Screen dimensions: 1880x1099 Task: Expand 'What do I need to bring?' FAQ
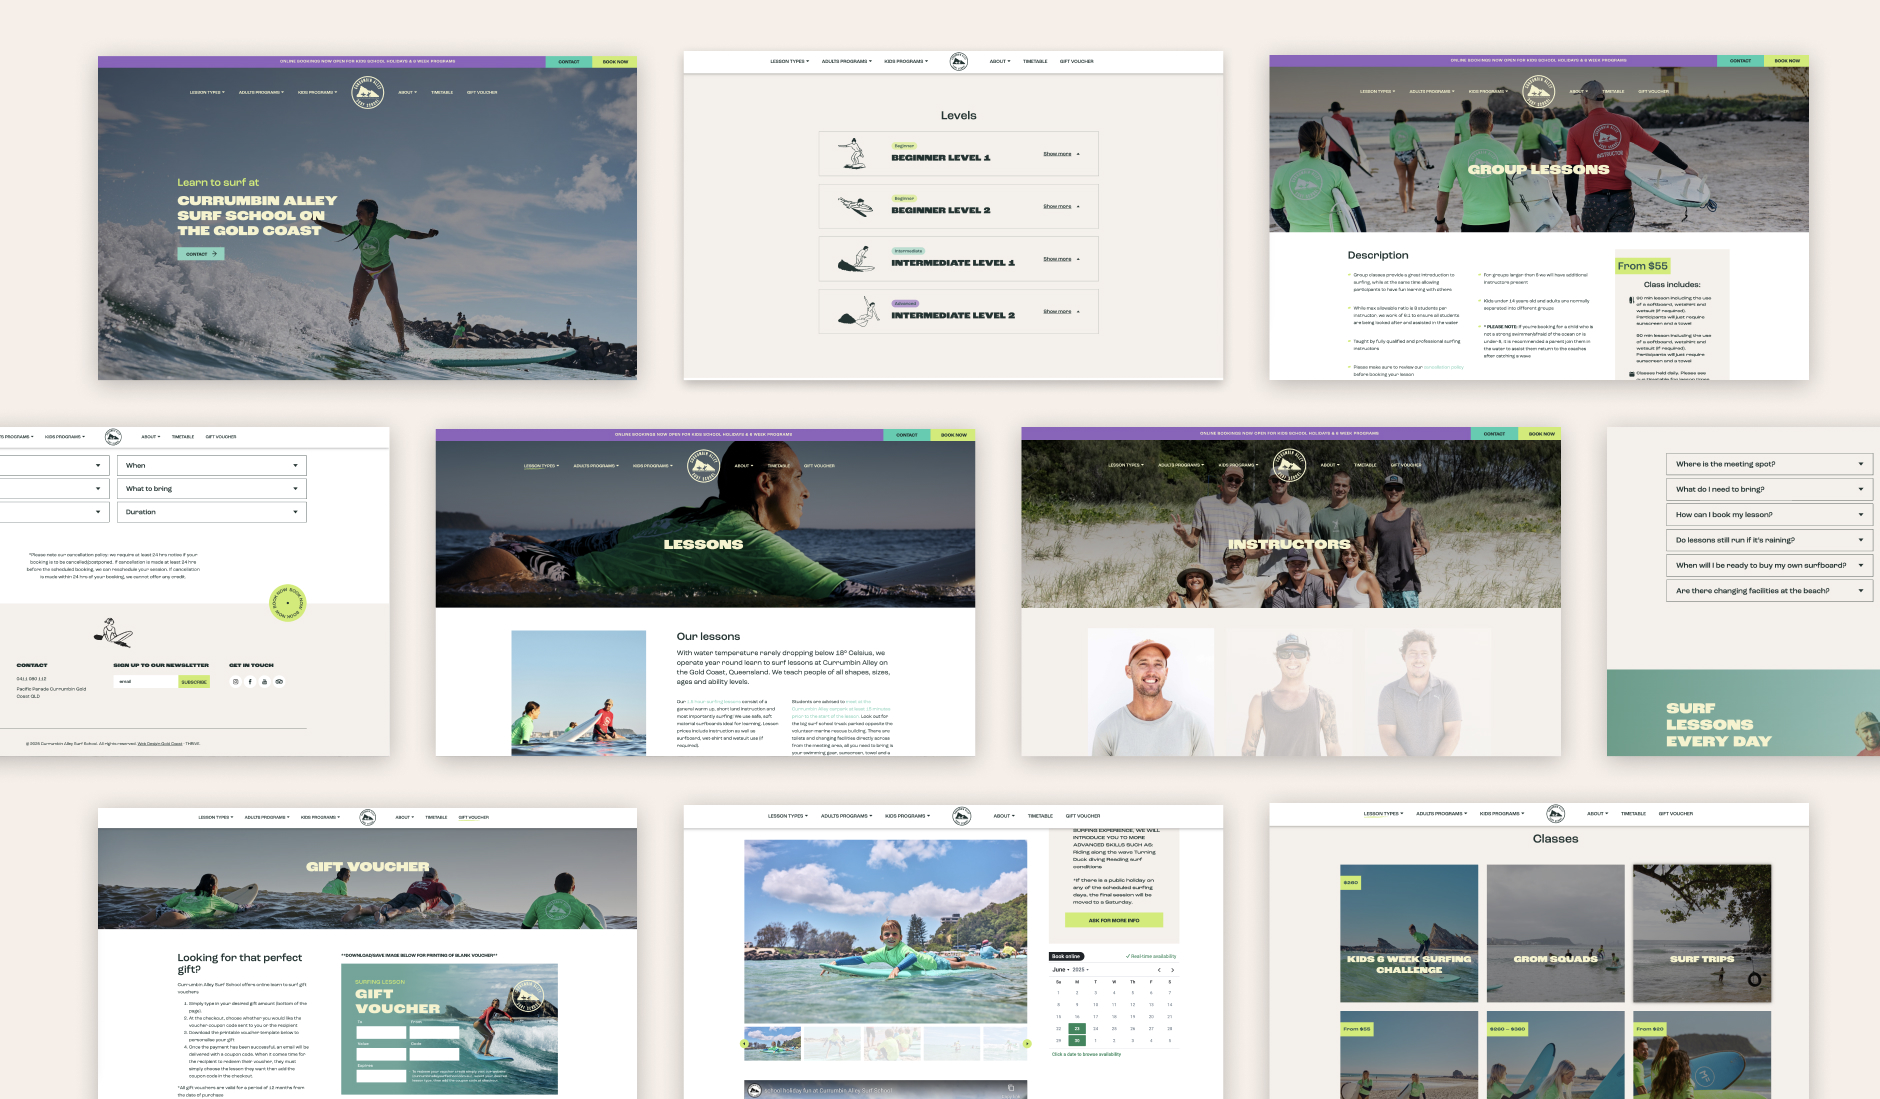1768,489
